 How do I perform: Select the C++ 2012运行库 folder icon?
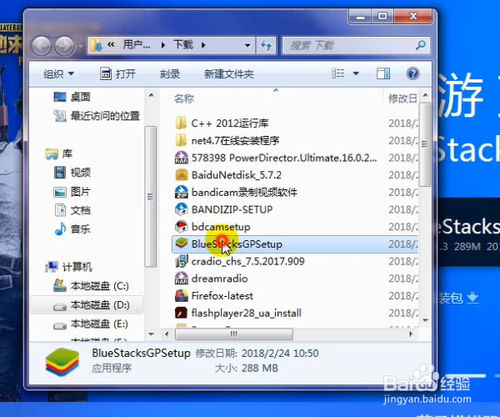coord(181,123)
